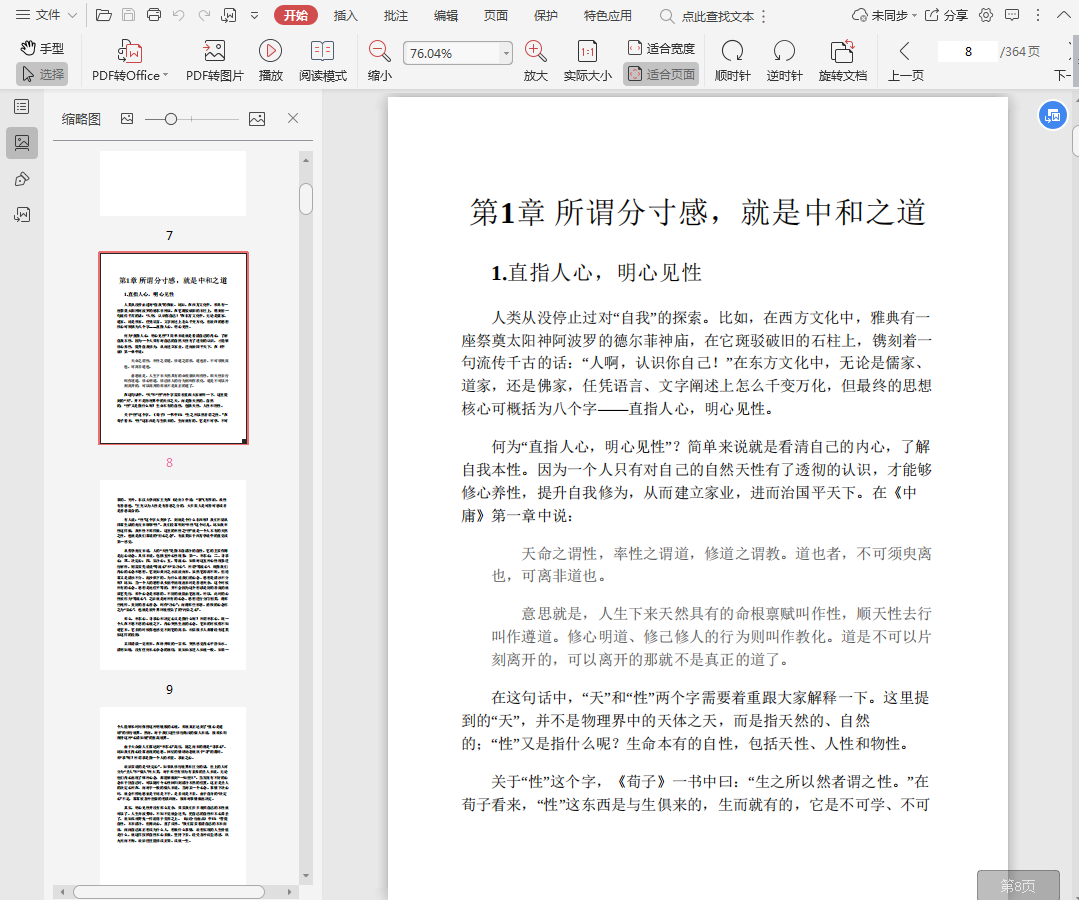
Task: Click the thumbnail panel scroll down arrow
Action: 306,876
